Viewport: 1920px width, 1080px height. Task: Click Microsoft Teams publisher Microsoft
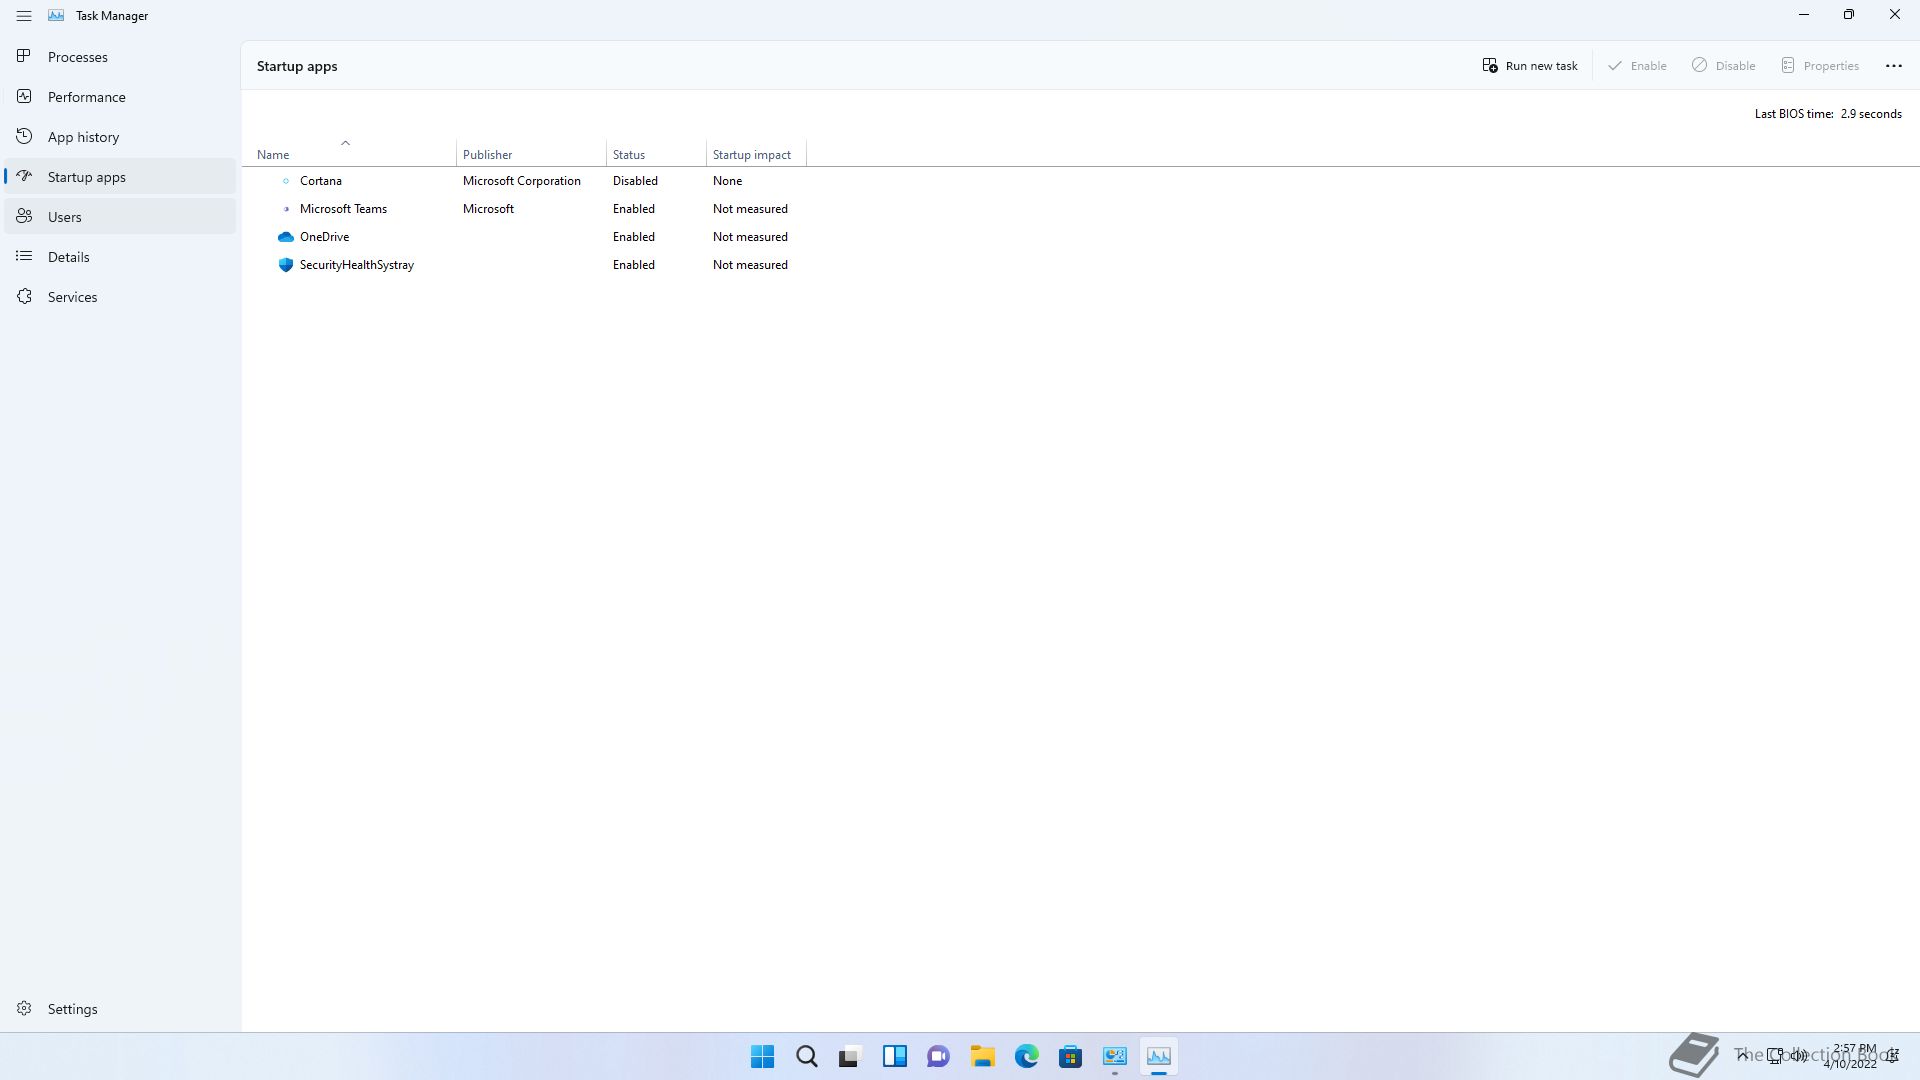pos(488,209)
